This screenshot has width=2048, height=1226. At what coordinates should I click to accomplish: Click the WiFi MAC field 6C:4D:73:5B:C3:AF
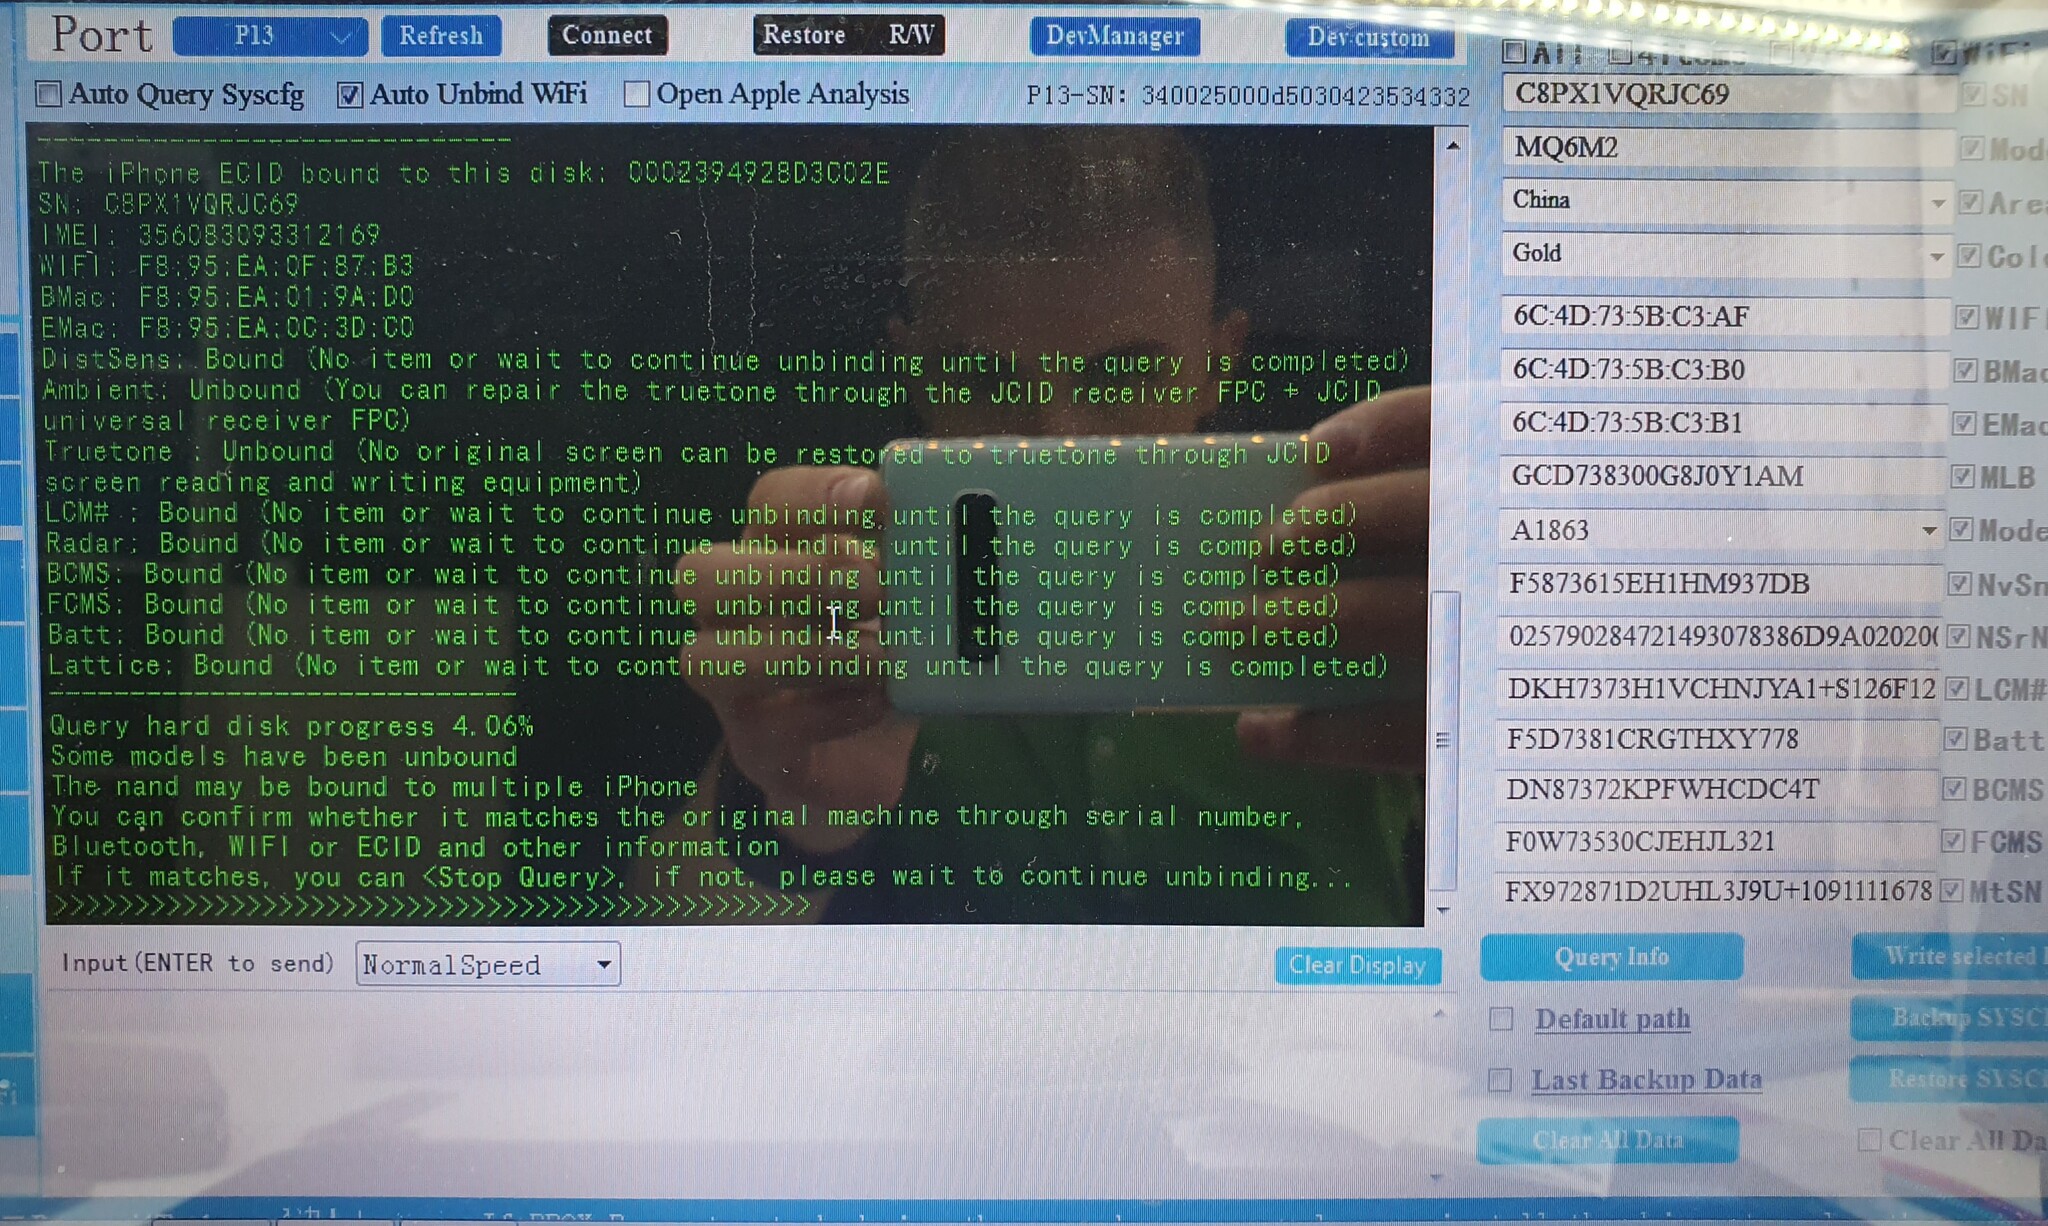coord(1725,316)
